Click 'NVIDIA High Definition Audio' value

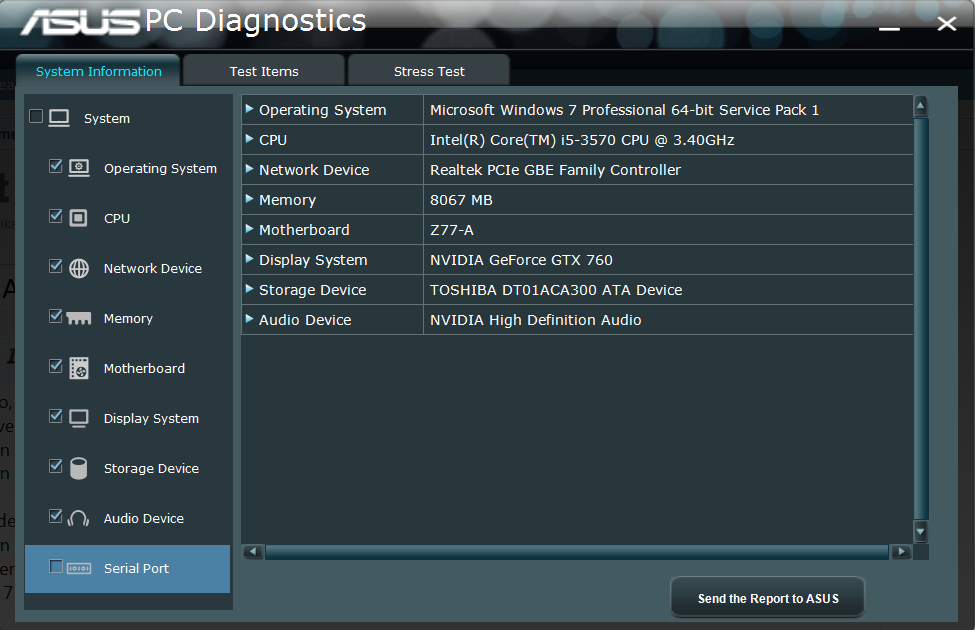click(535, 320)
